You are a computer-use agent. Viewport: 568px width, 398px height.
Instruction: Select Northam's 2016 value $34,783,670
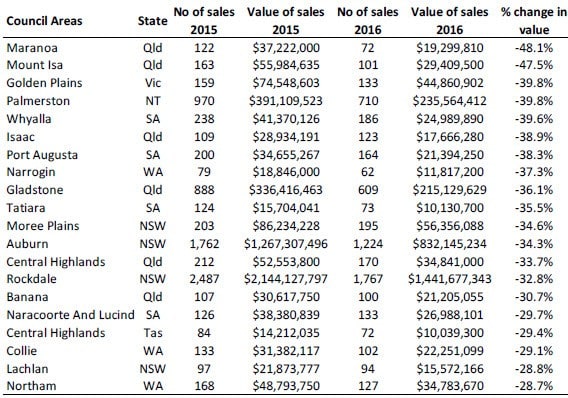(450, 386)
